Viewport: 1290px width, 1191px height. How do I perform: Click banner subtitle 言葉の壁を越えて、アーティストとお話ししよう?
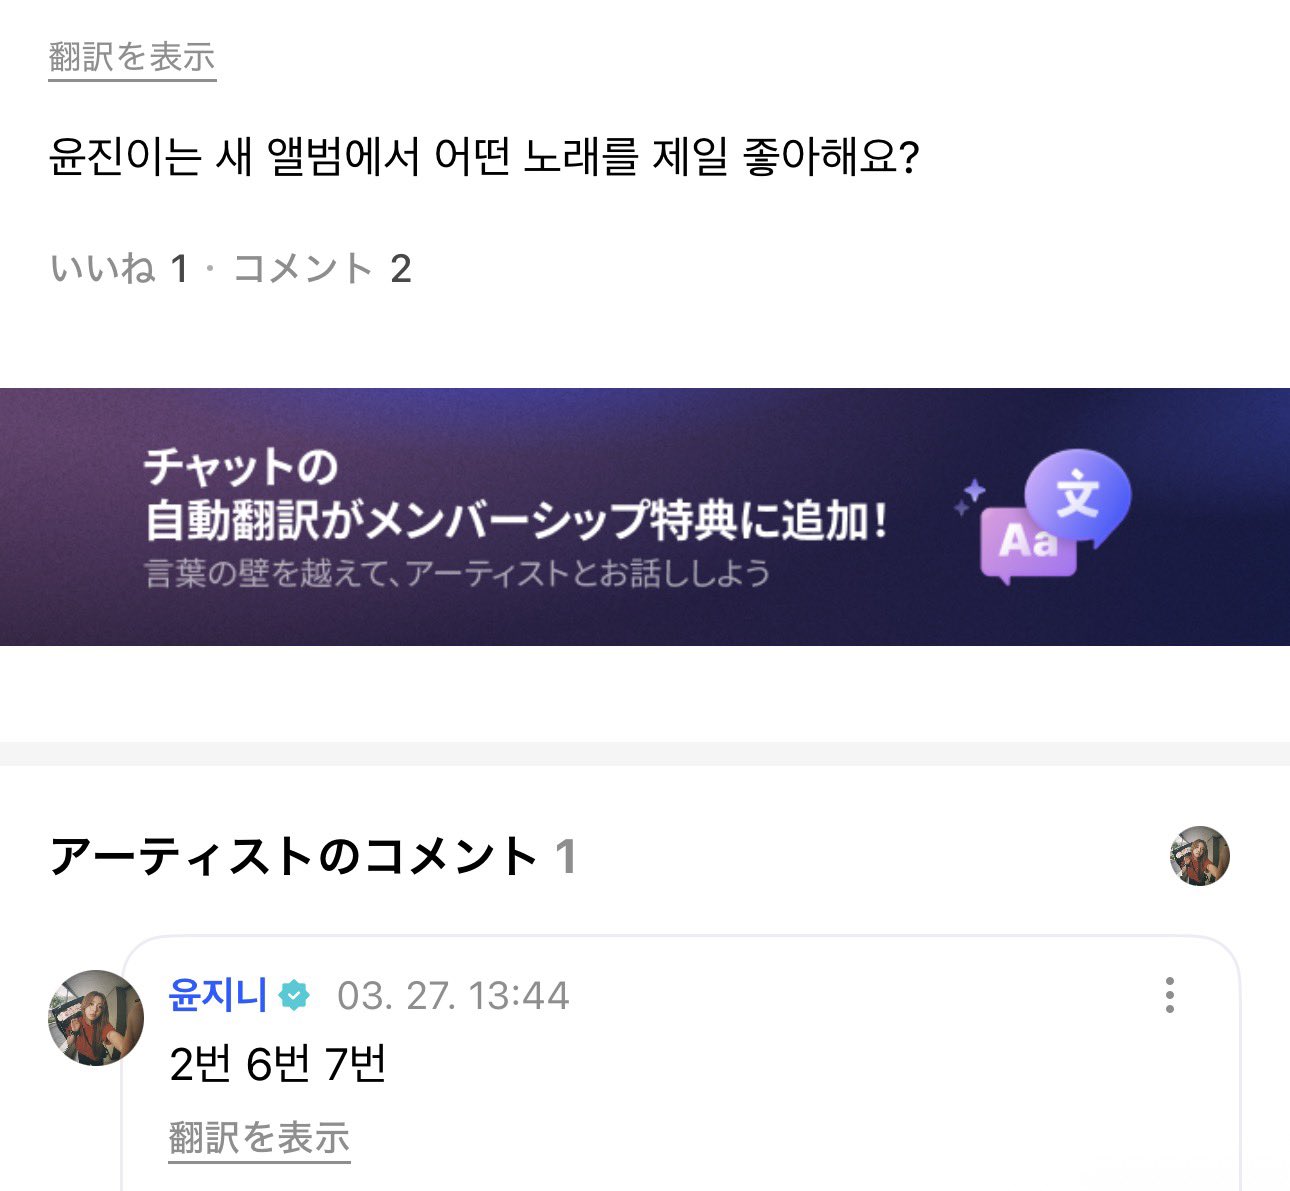click(x=457, y=573)
